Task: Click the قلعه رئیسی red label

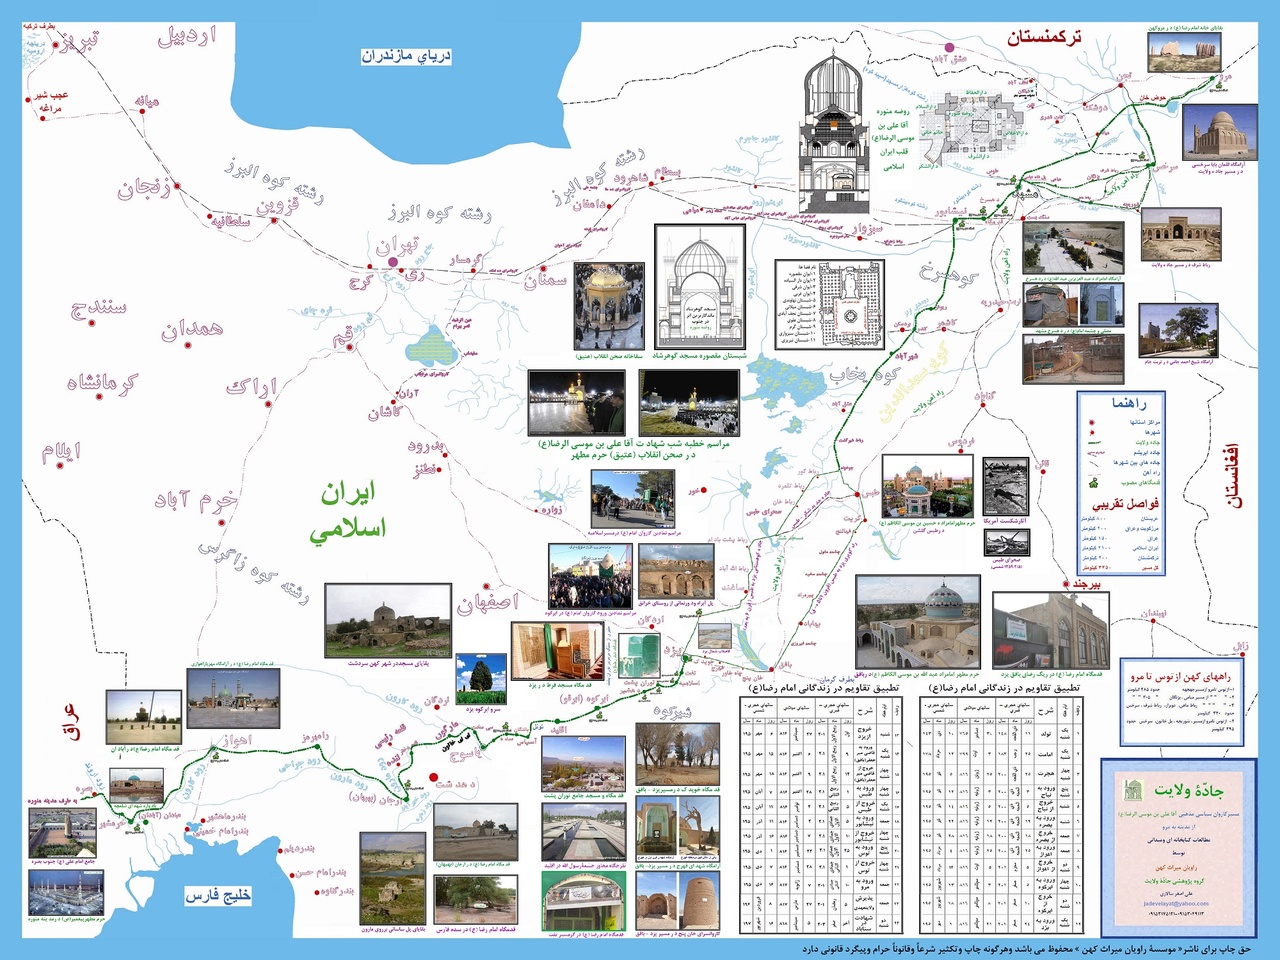Action: pyautogui.click(x=392, y=735)
